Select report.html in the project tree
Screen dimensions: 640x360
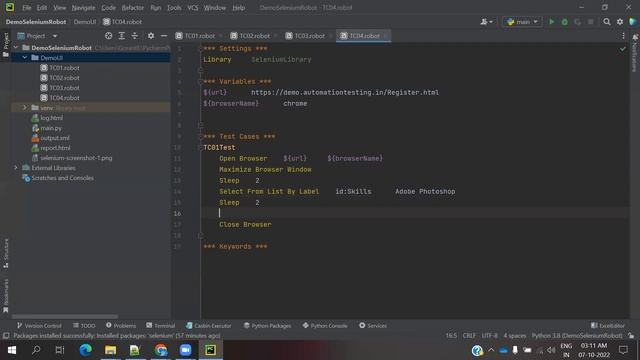click(55, 148)
